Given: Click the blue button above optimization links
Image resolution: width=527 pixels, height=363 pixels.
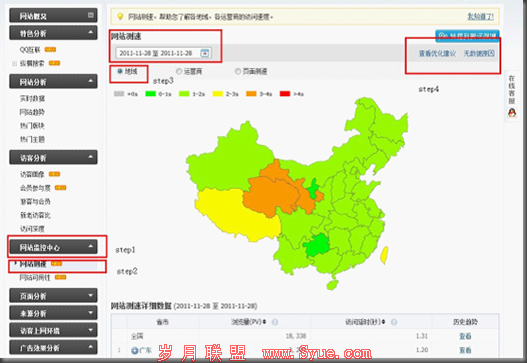Looking at the screenshot, I should pyautogui.click(x=468, y=35).
